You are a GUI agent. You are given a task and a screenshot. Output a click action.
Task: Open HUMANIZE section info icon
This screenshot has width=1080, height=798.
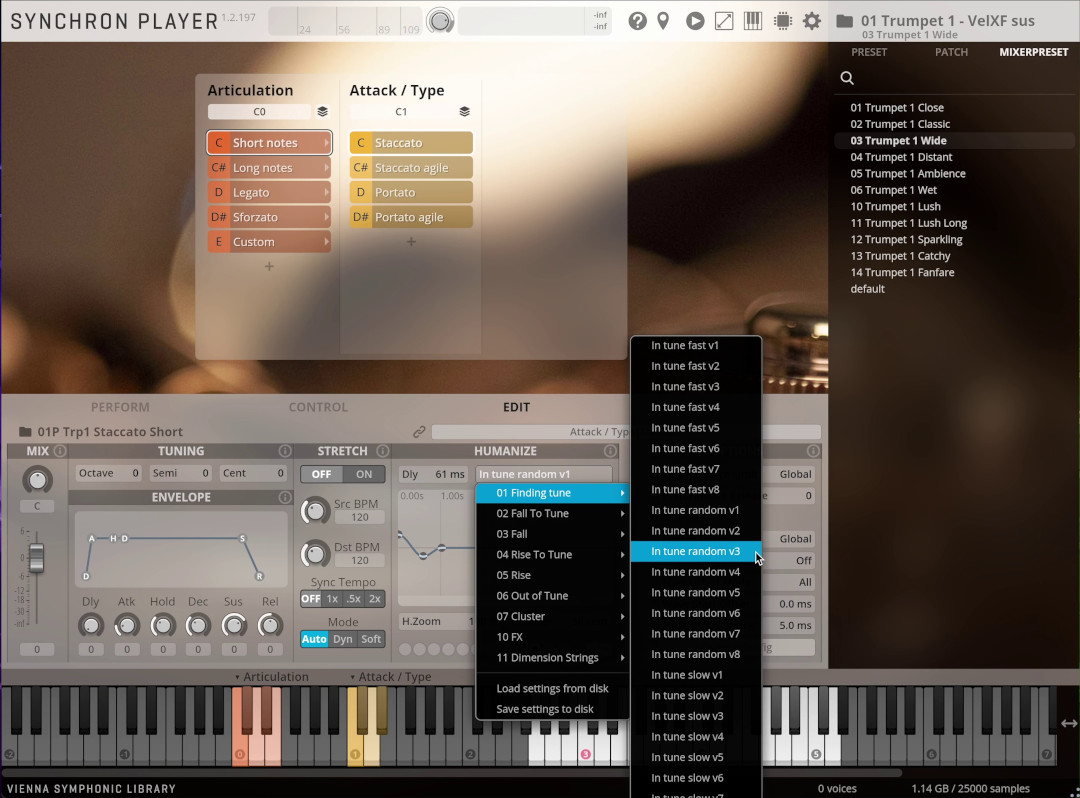click(610, 451)
